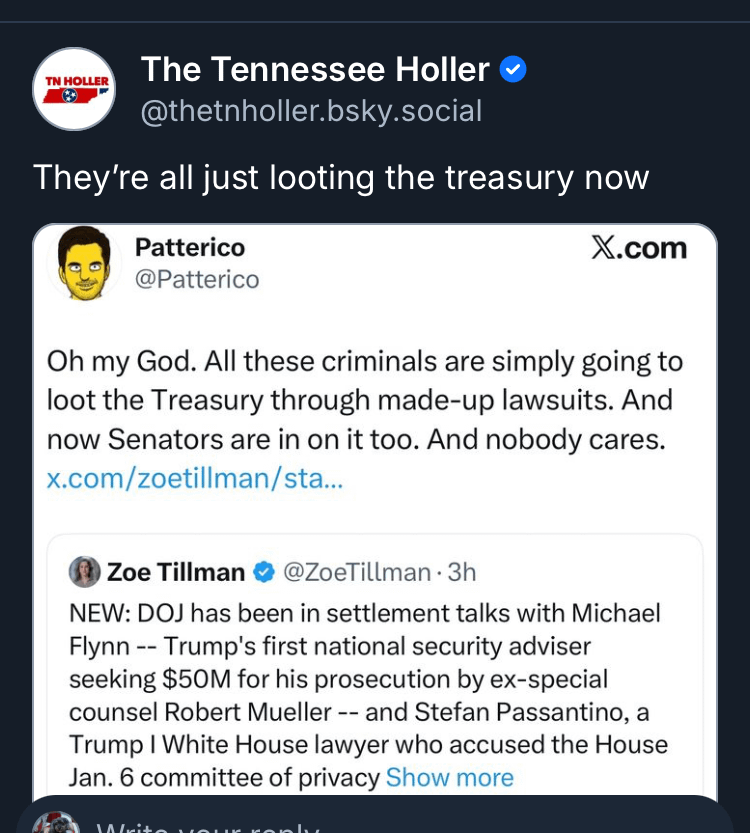Click the Patterico display name
The width and height of the screenshot is (750, 833).
point(189,247)
